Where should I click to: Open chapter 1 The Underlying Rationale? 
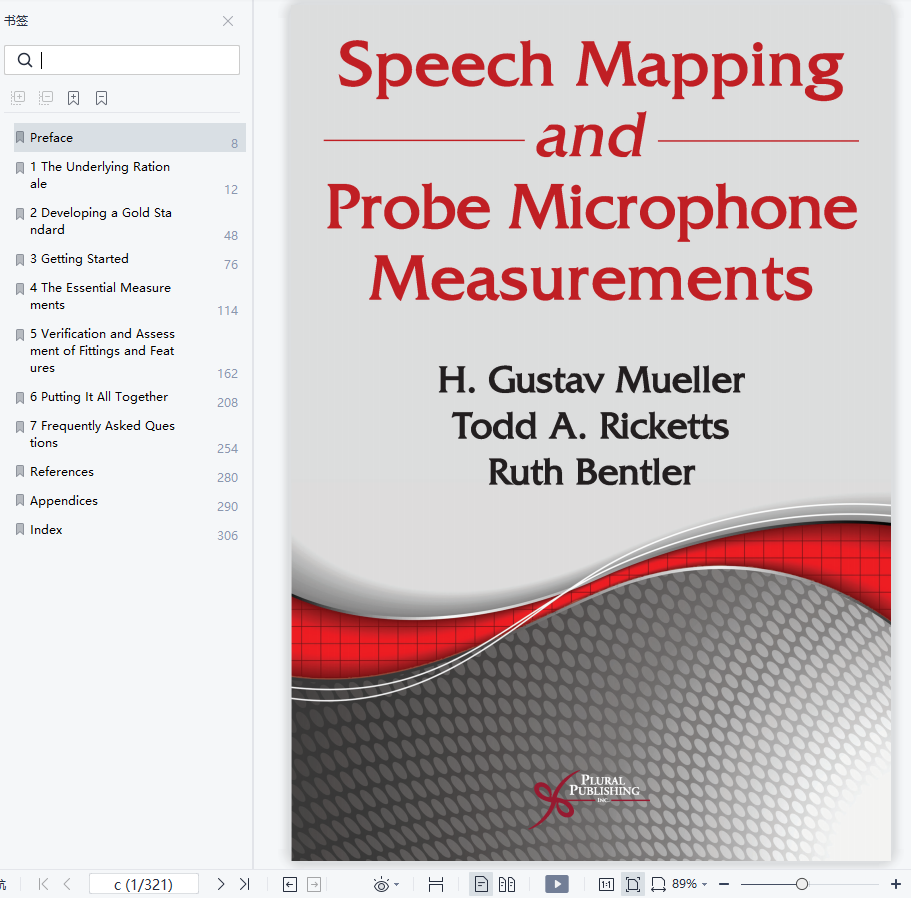click(130, 175)
